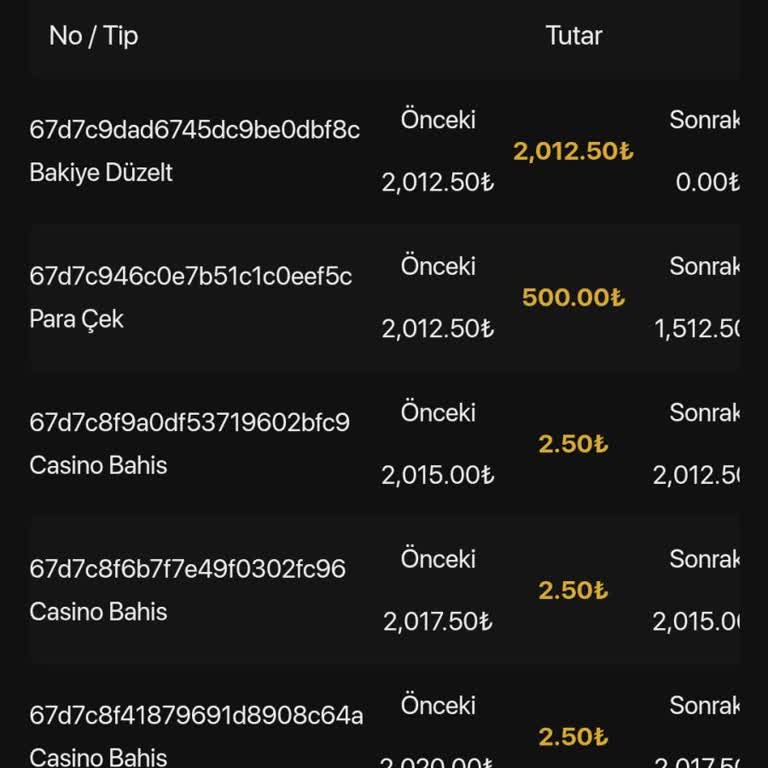Select transaction ID ending in 0302fc96

pyautogui.click(x=188, y=569)
